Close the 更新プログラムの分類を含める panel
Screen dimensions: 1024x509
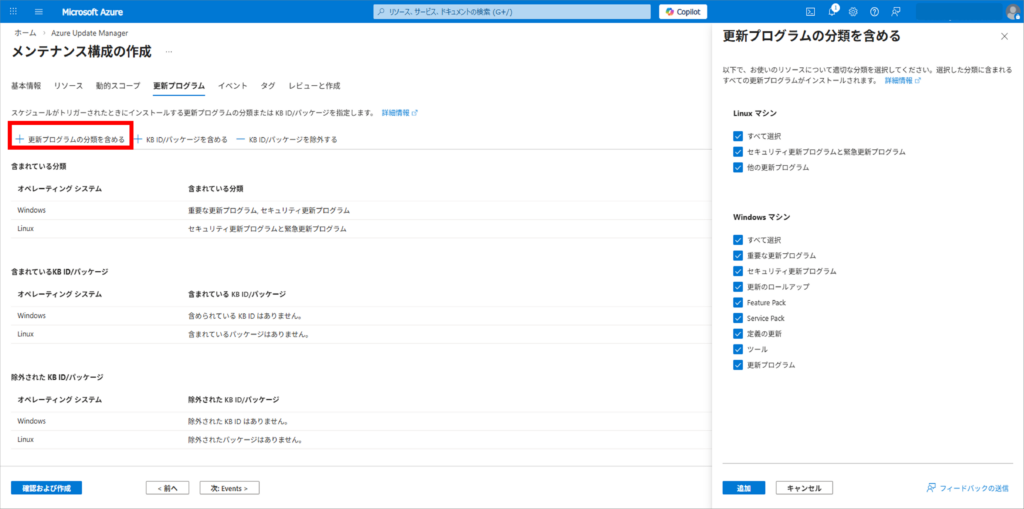[x=1004, y=36]
